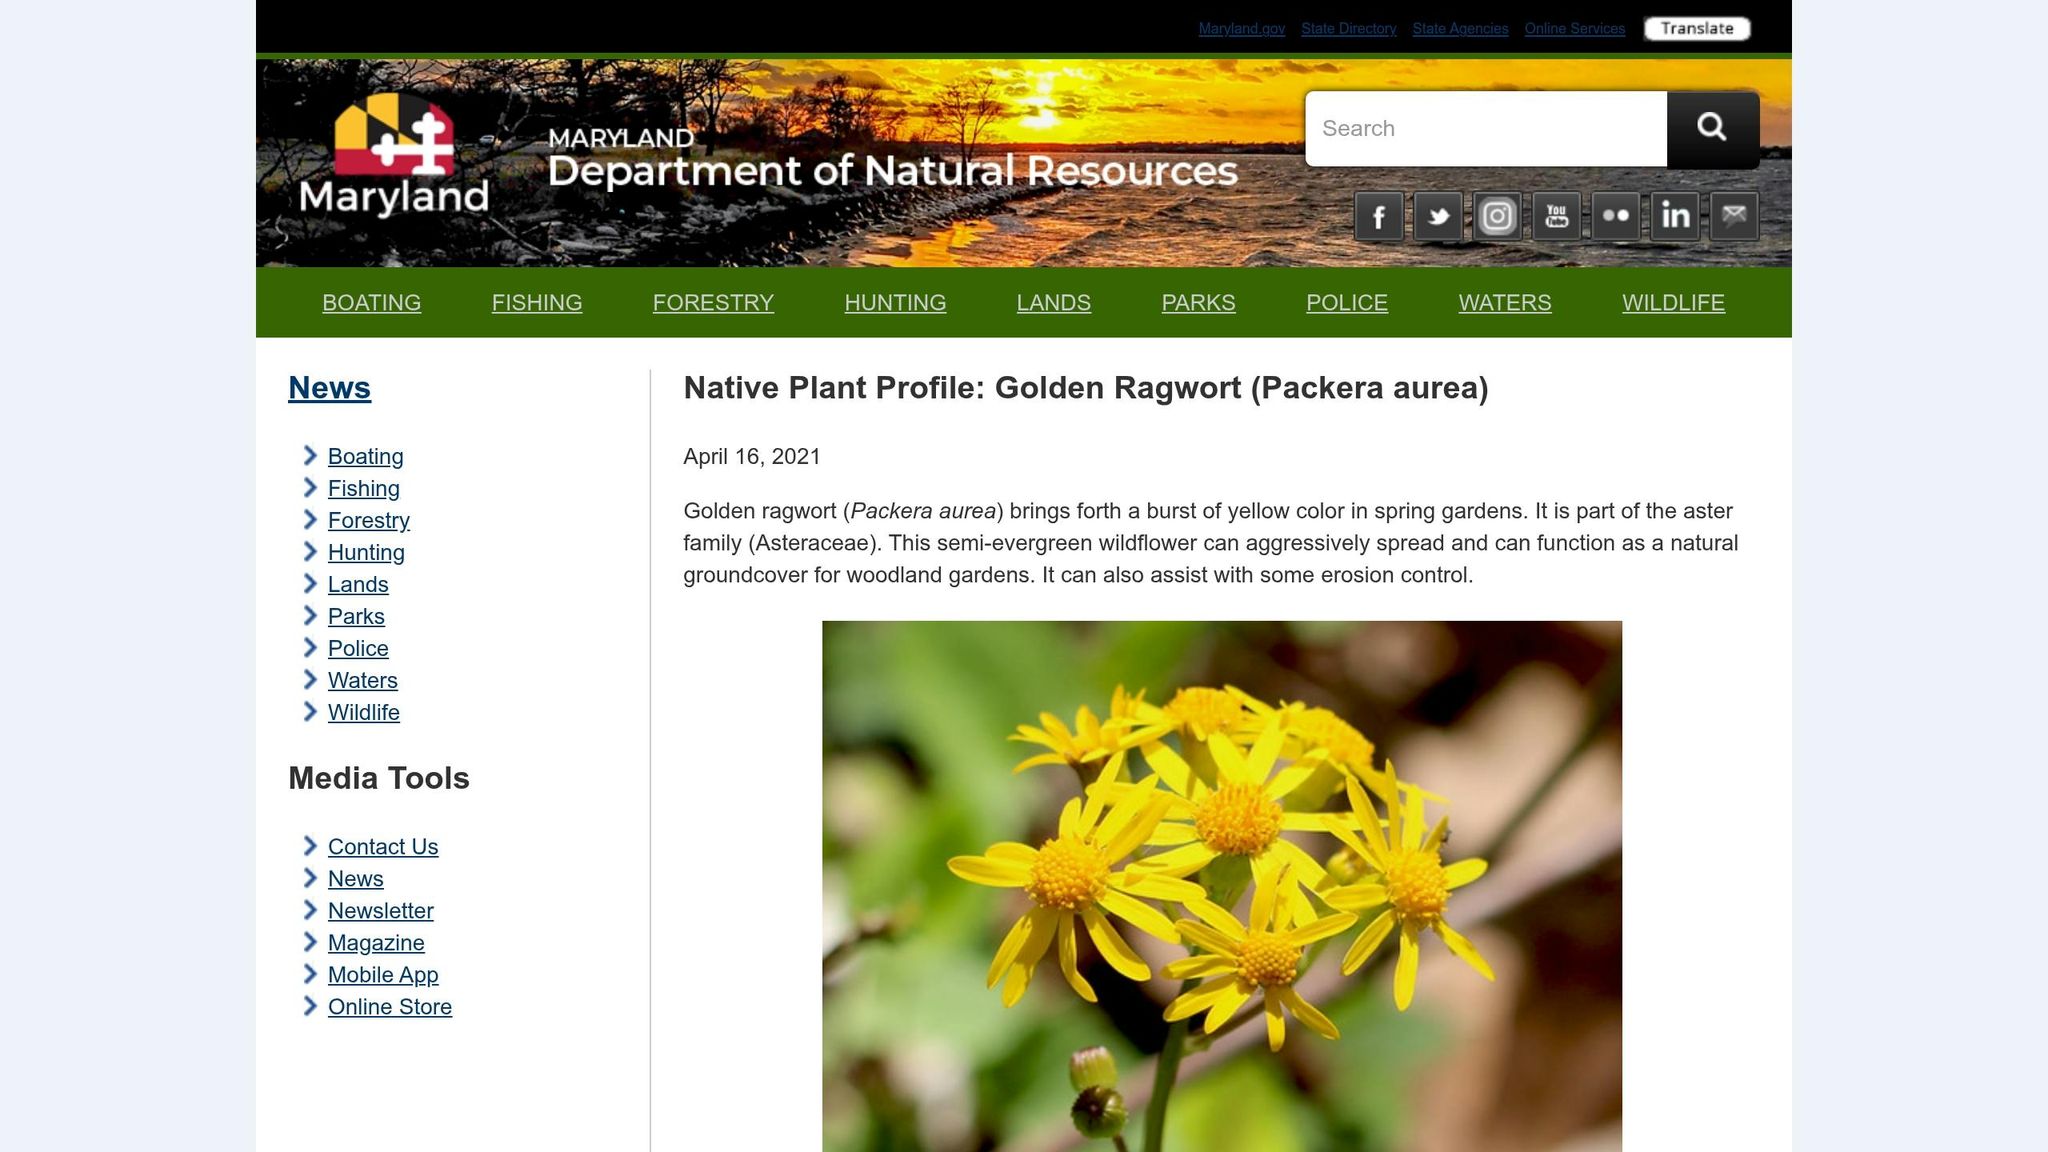Follow the Online Services link
This screenshot has height=1152, width=2048.
coord(1575,29)
